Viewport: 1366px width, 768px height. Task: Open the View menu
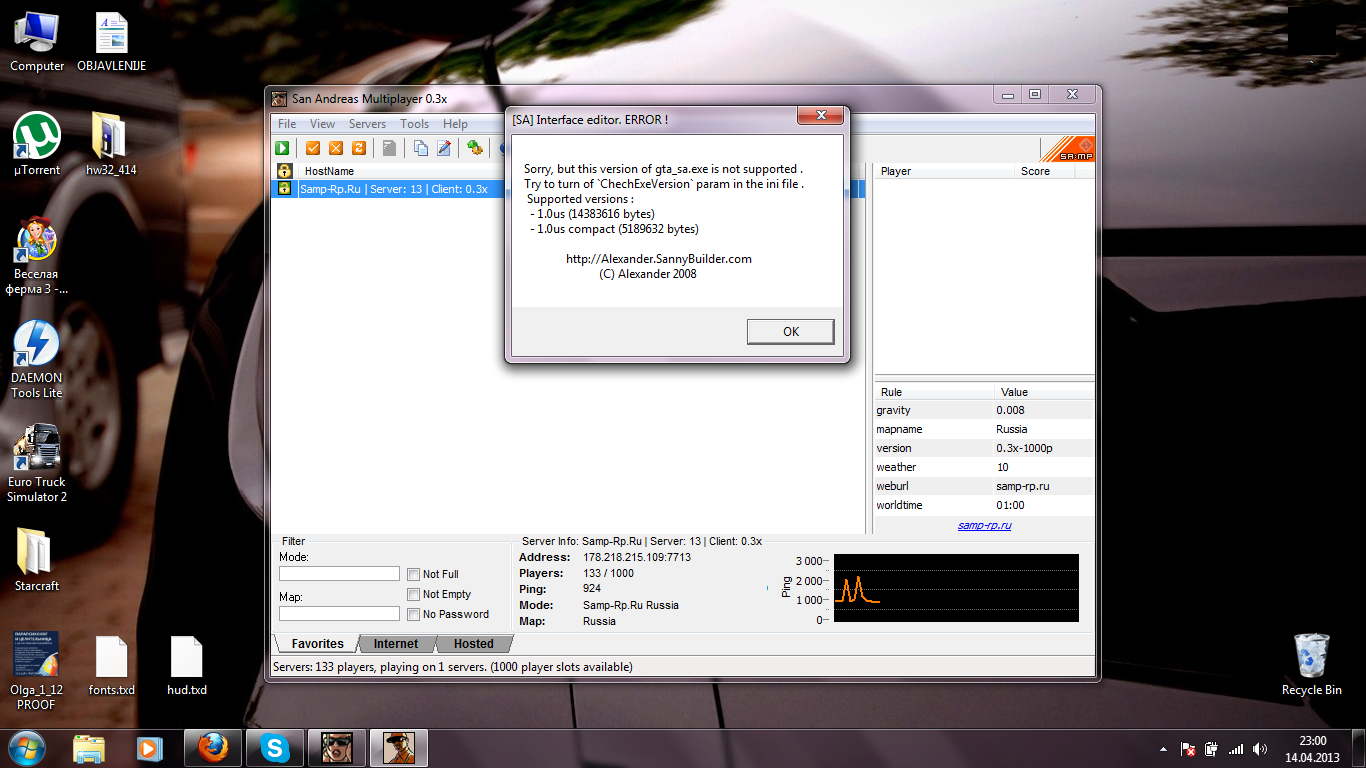pyautogui.click(x=322, y=124)
